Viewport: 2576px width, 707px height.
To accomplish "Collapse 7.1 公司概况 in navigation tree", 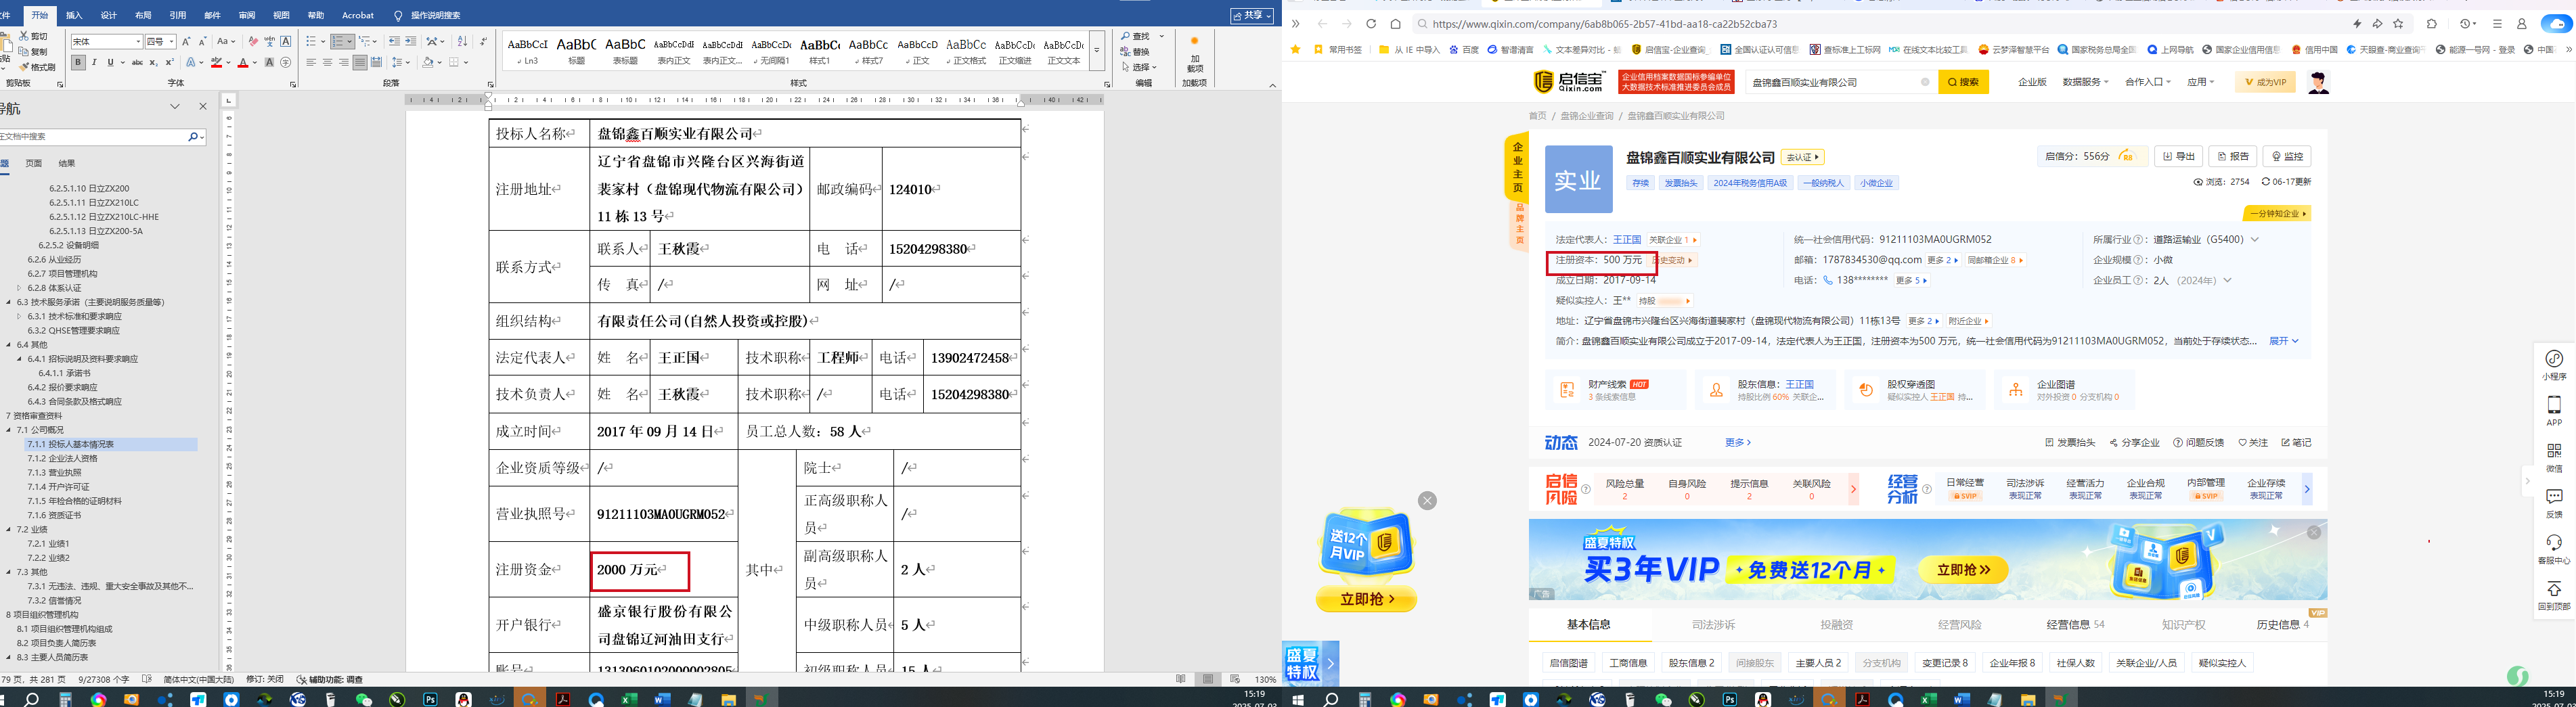I will 9,430.
